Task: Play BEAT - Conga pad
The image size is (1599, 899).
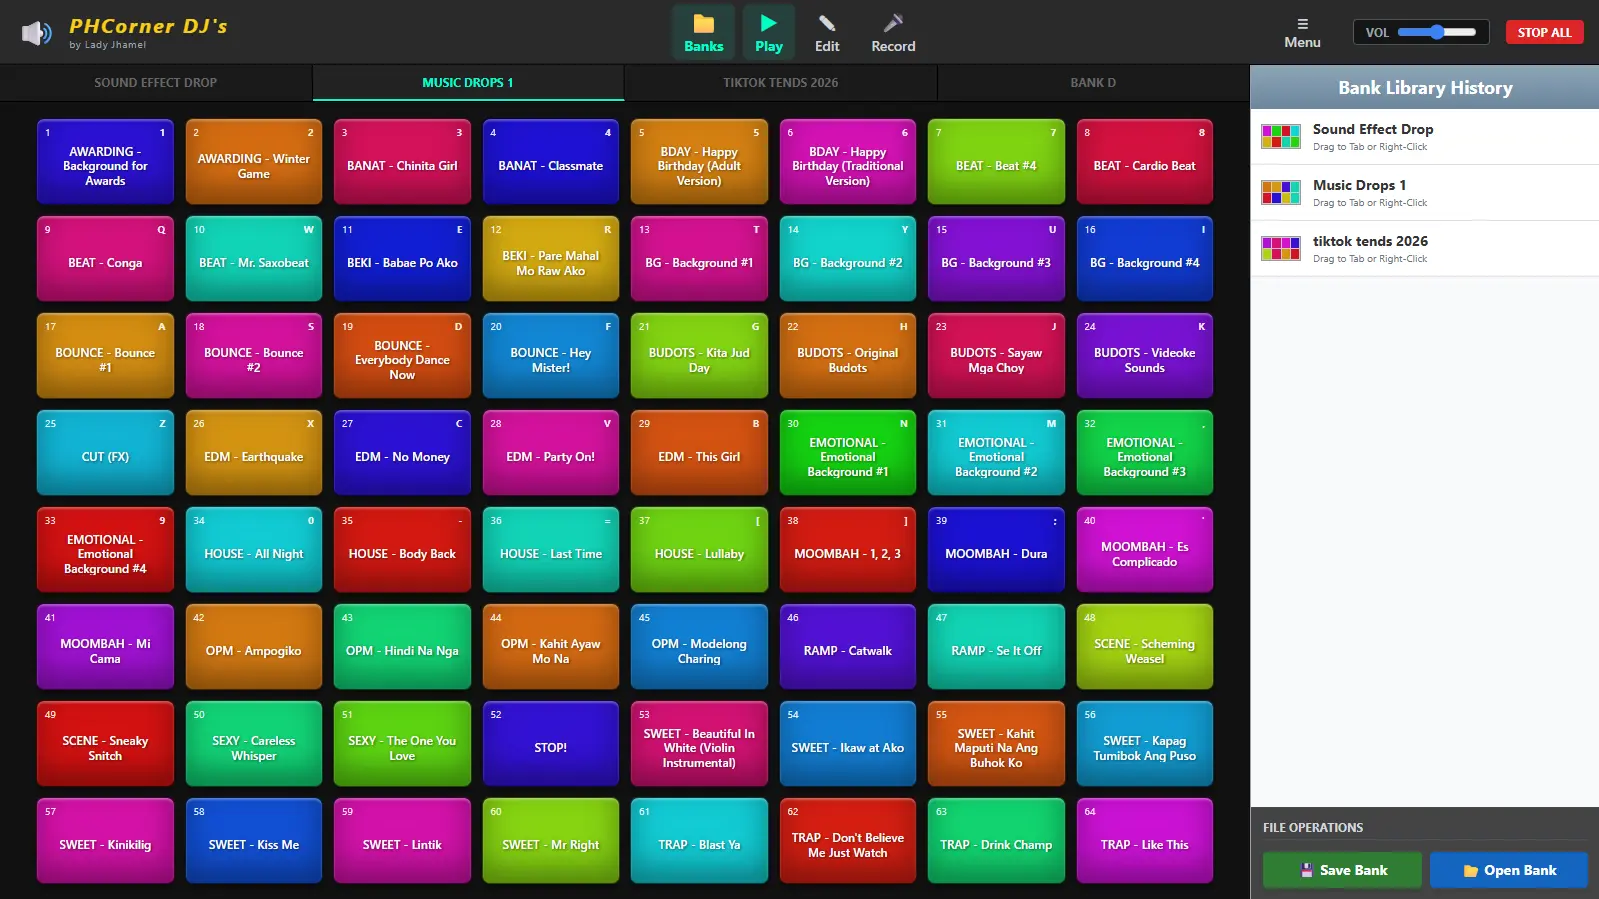Action: [x=105, y=258]
